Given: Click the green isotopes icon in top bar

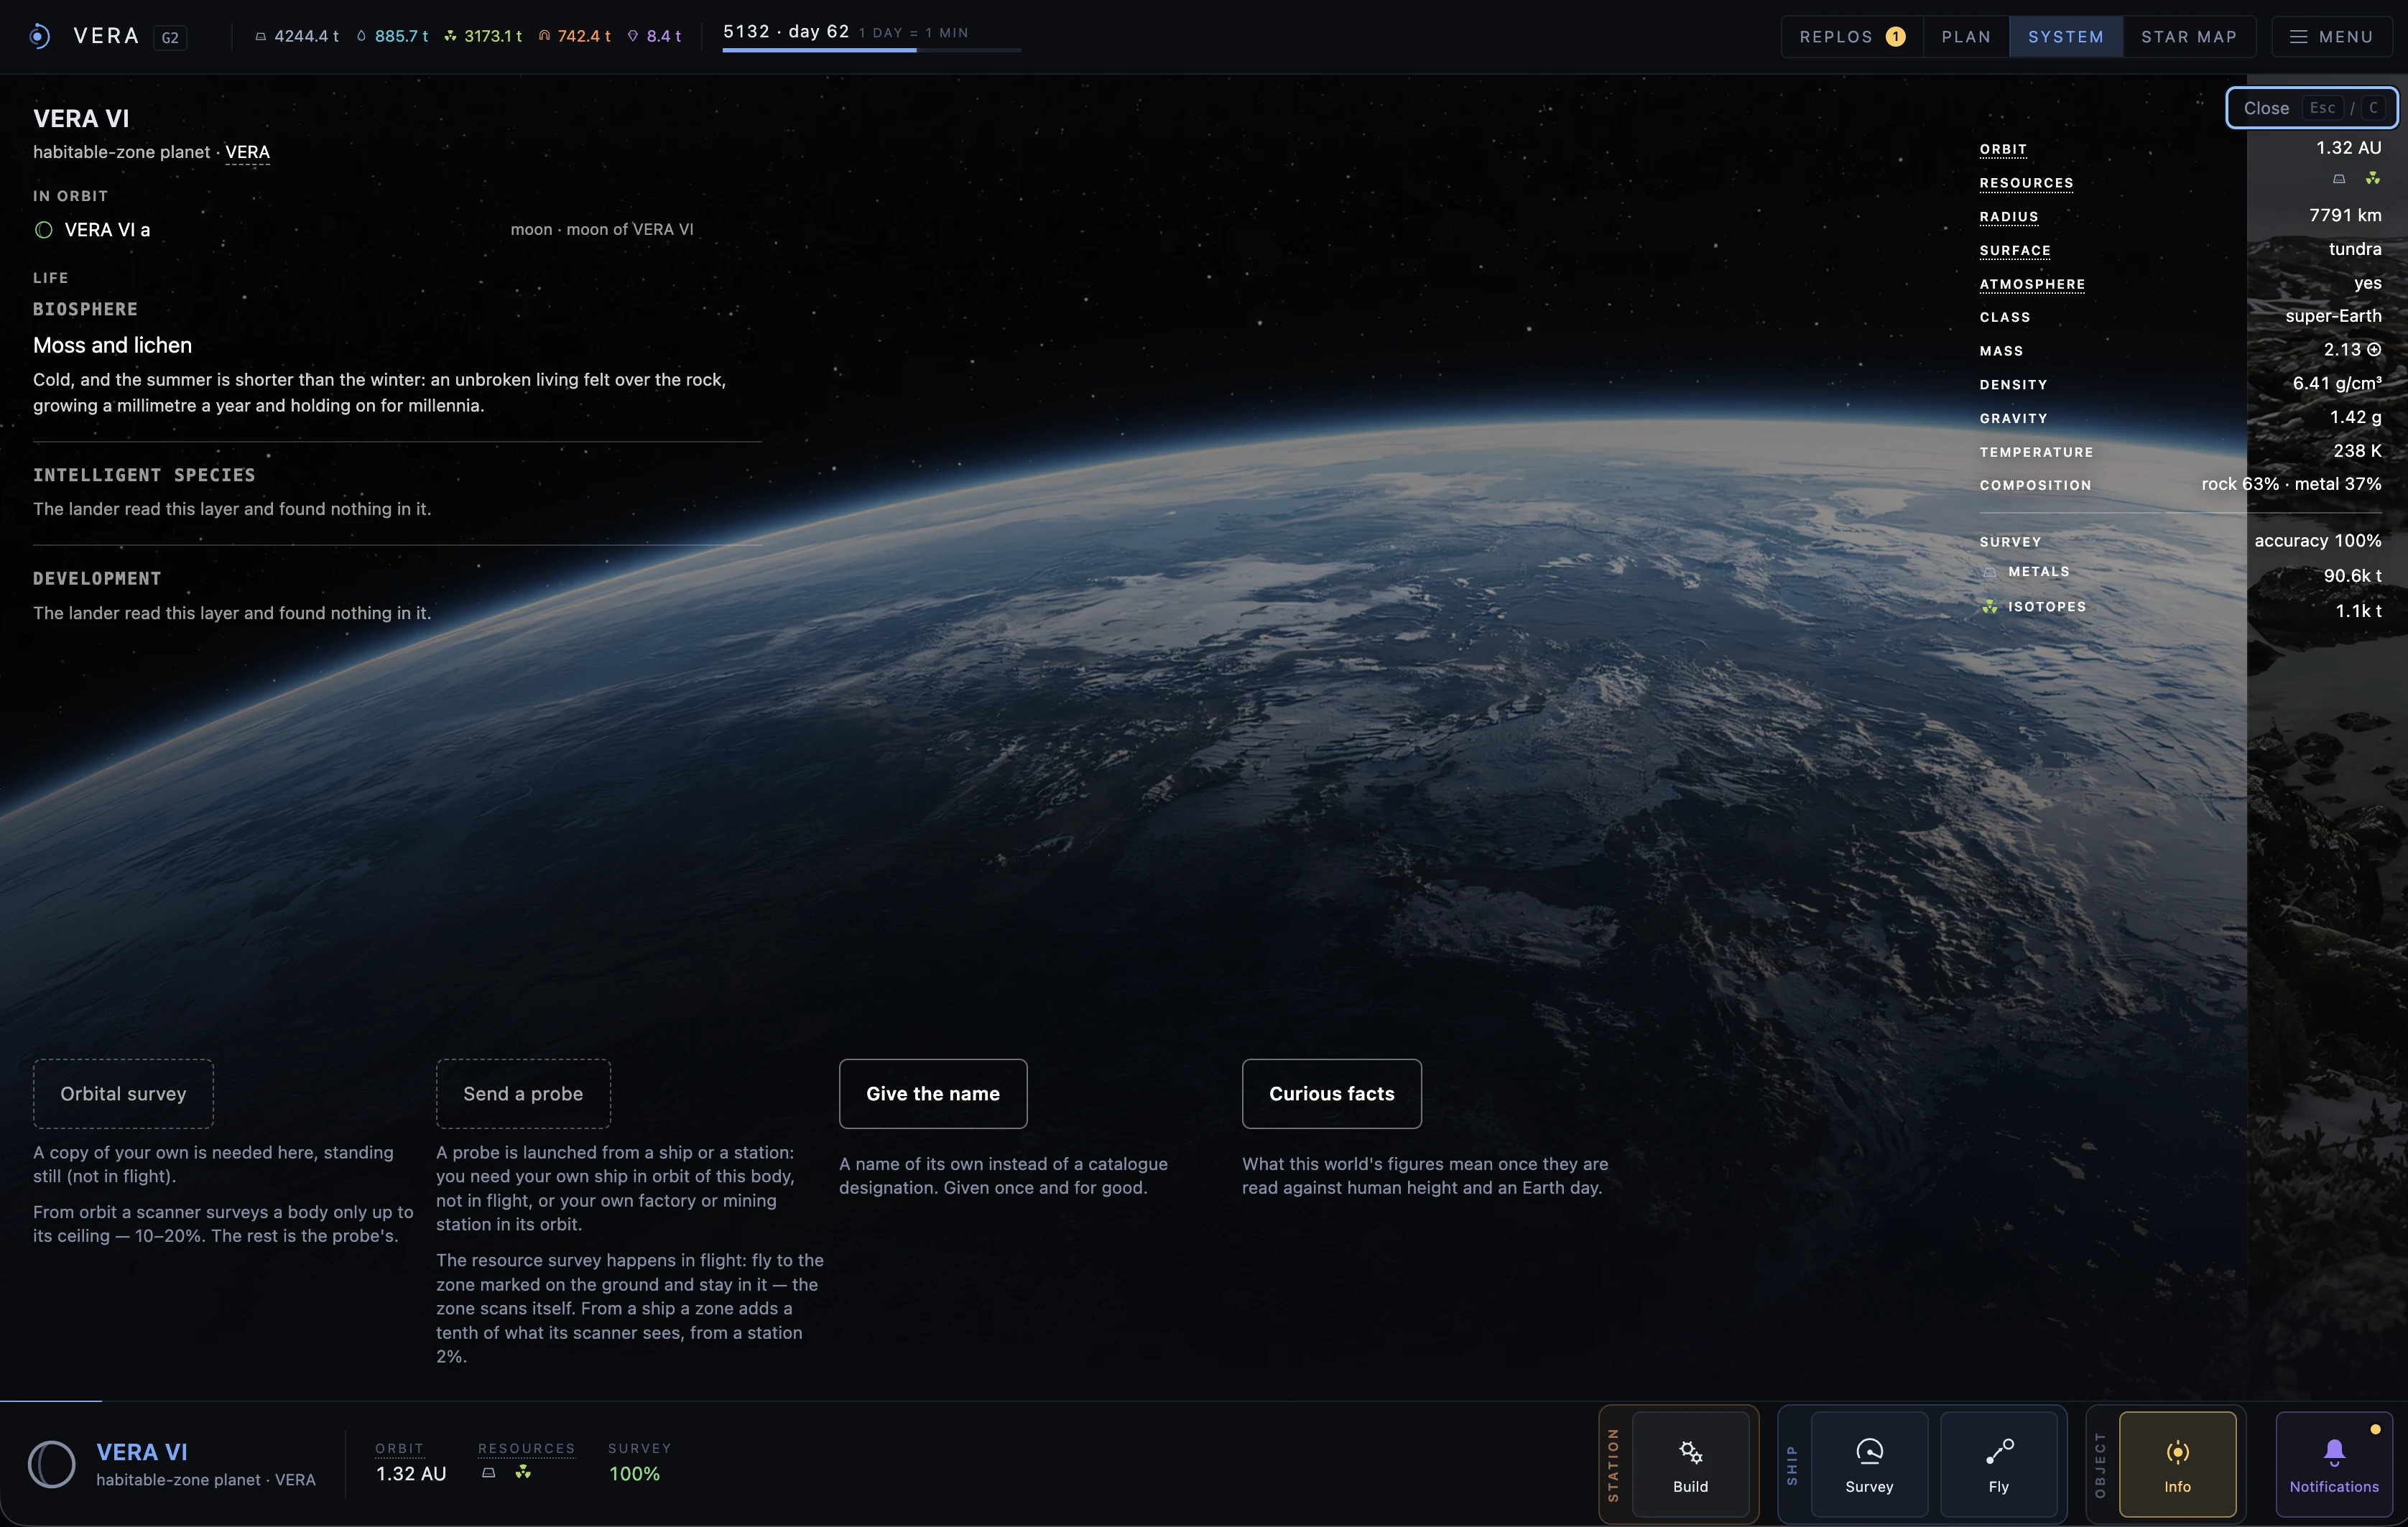Looking at the screenshot, I should pos(450,37).
